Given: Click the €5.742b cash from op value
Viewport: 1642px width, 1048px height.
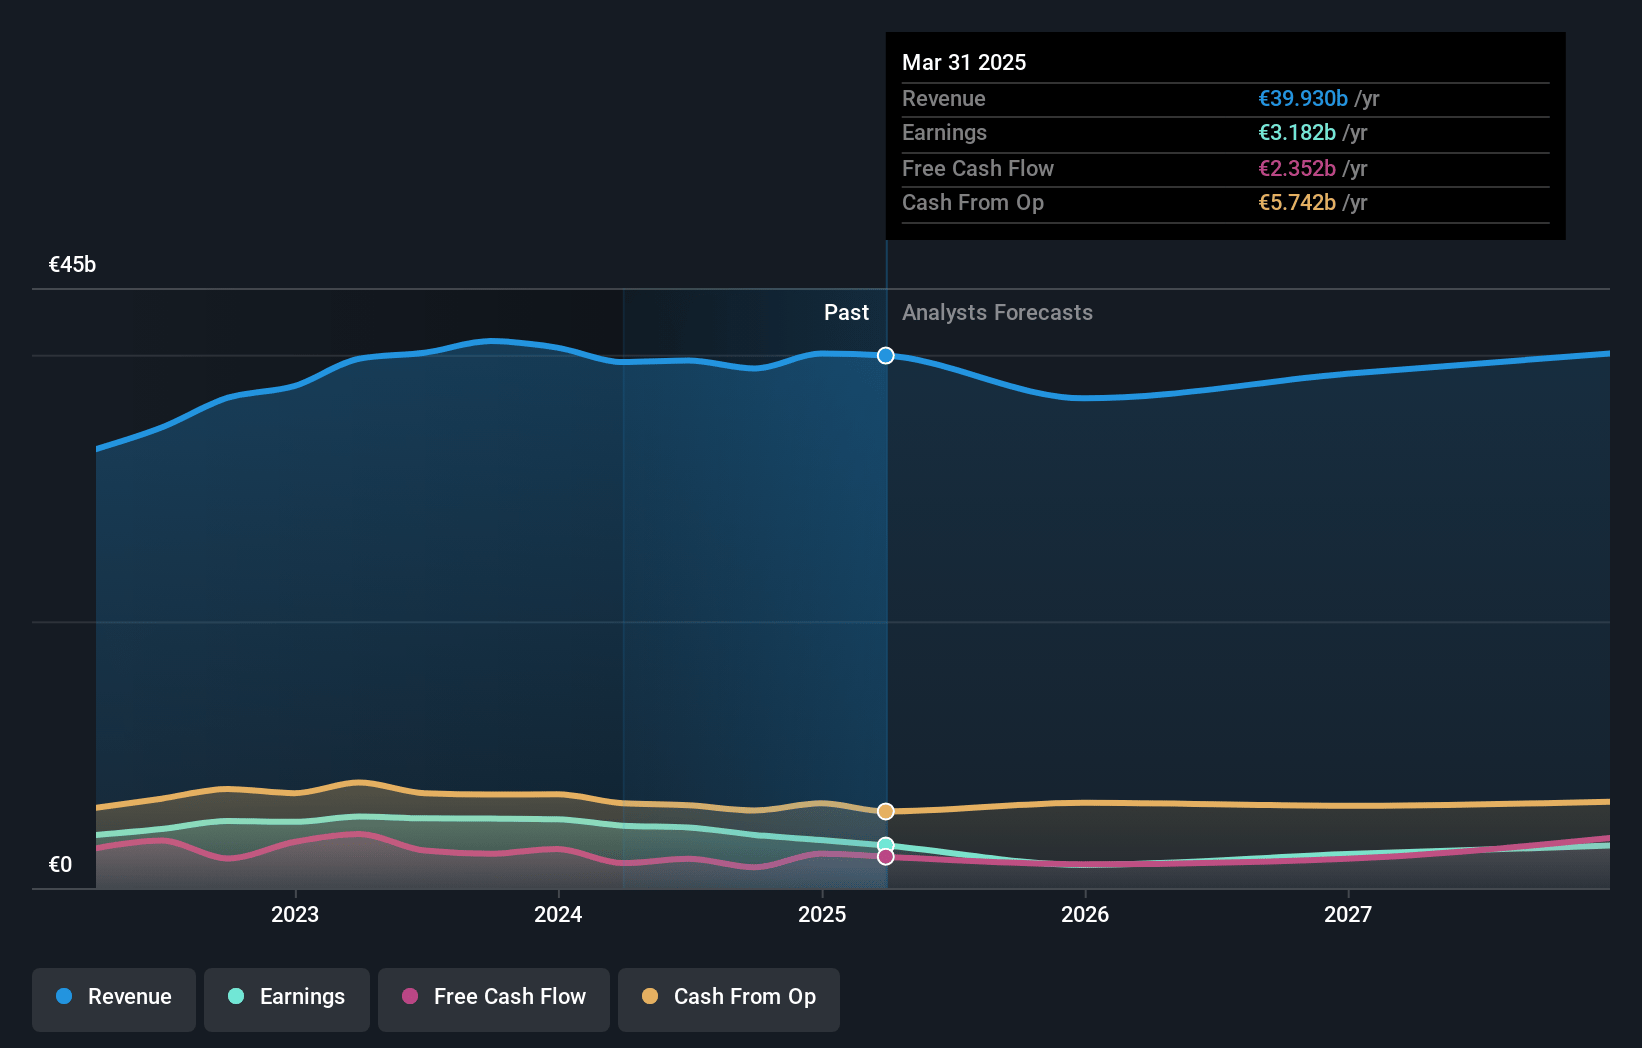Looking at the screenshot, I should (x=1297, y=203).
